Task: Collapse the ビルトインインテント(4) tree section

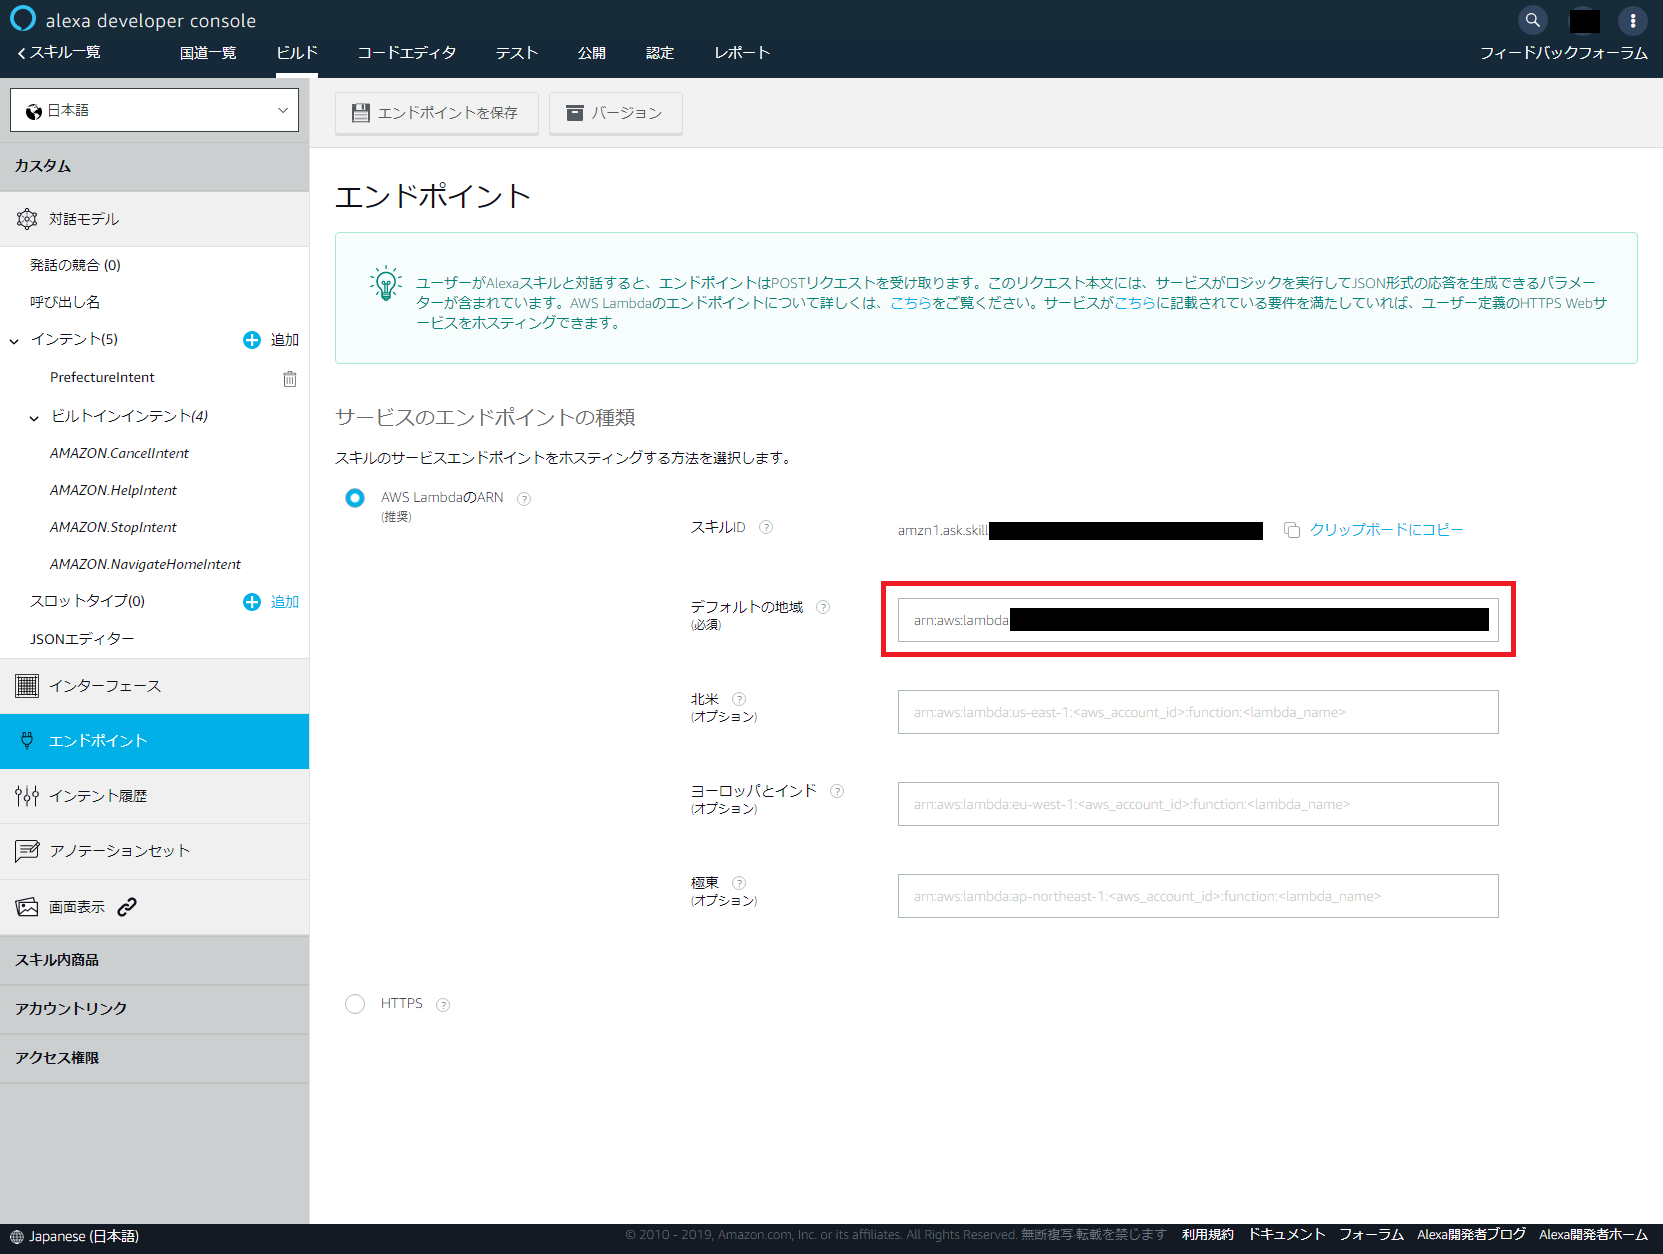Action: point(35,417)
